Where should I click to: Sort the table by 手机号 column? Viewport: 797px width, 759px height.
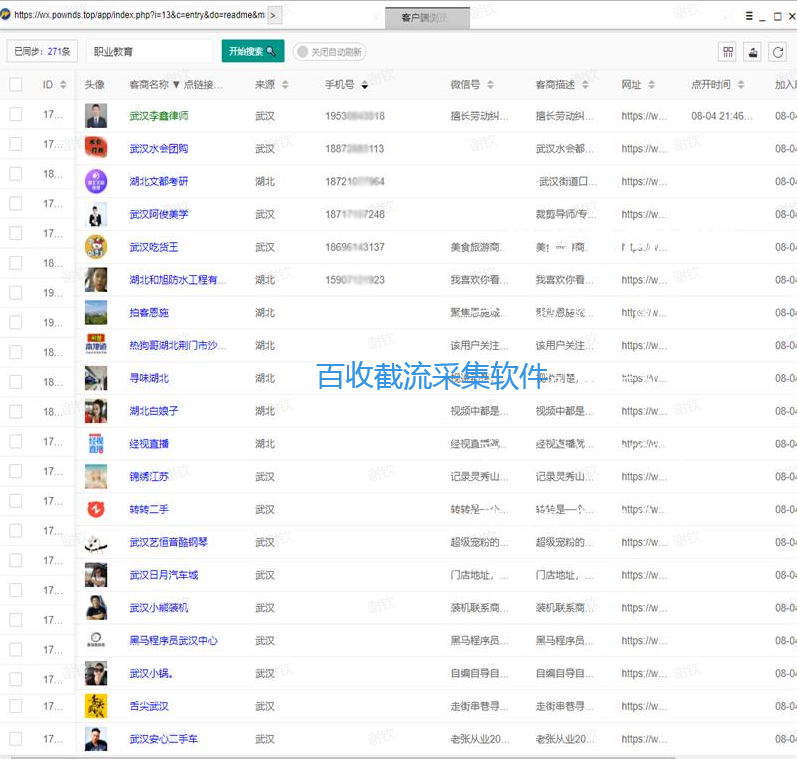click(x=364, y=84)
